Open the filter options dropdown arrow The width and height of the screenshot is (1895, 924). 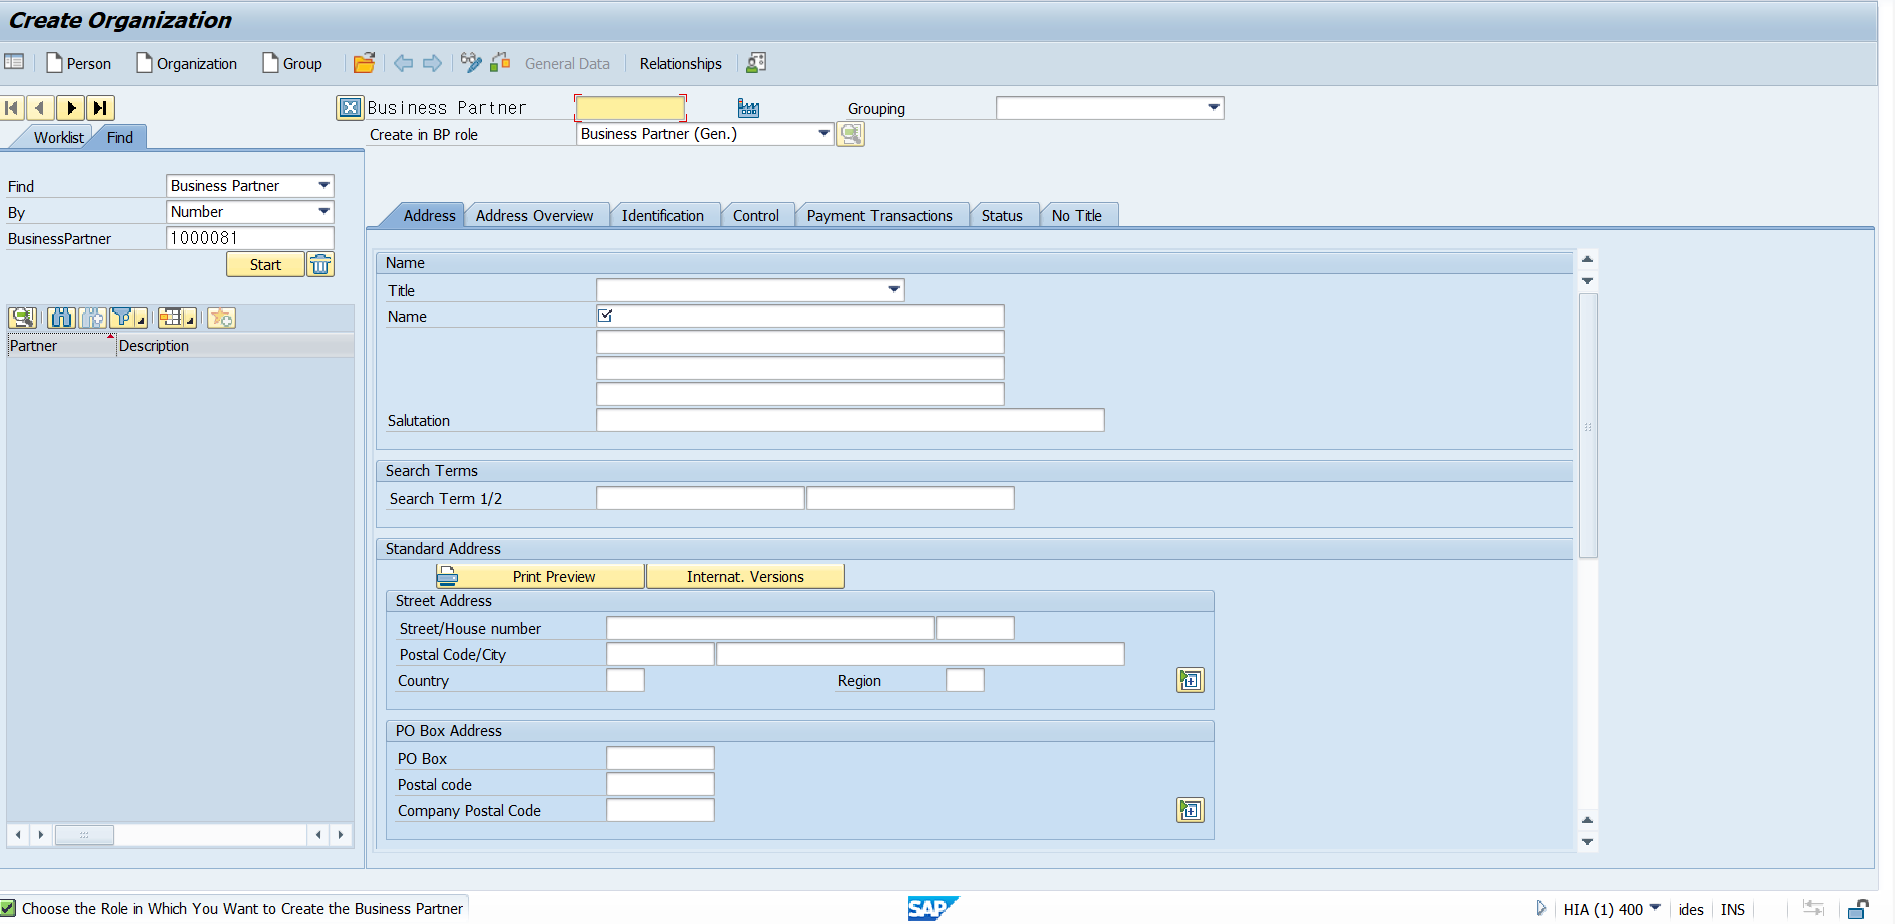click(142, 320)
